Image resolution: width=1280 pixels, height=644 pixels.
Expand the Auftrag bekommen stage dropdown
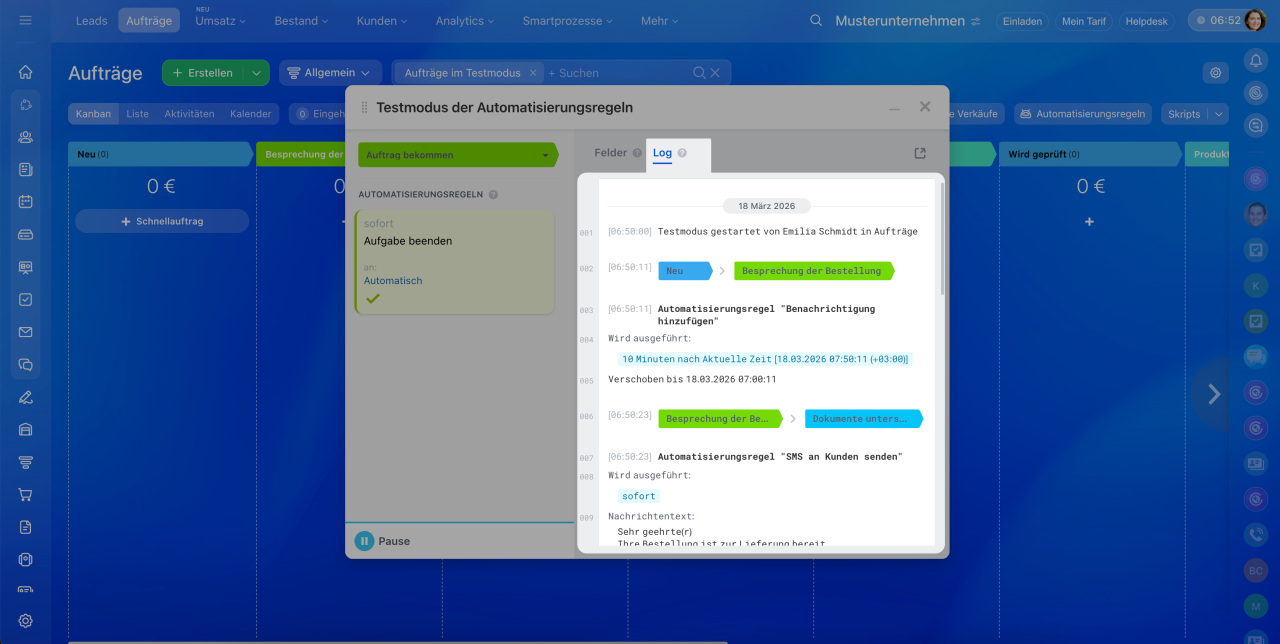[545, 155]
